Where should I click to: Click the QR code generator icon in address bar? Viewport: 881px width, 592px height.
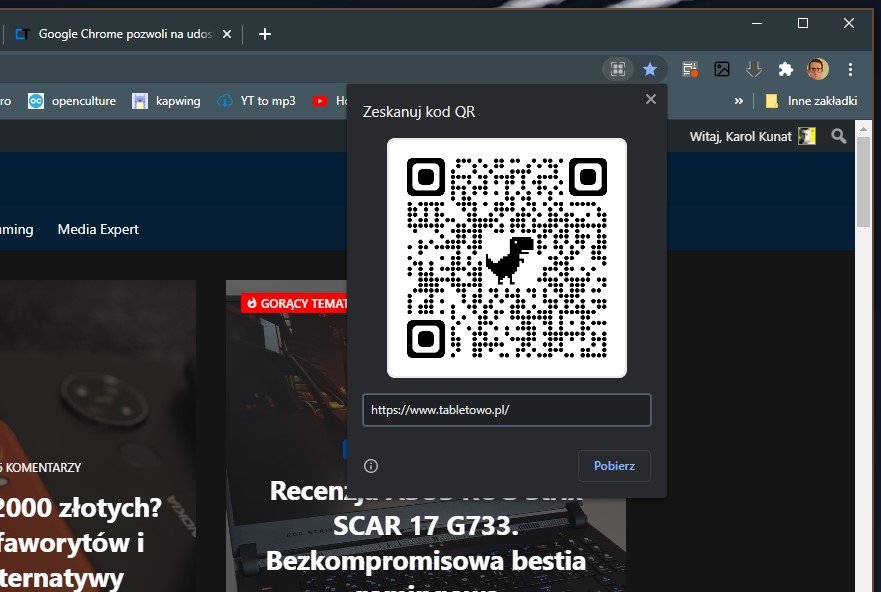(x=617, y=69)
